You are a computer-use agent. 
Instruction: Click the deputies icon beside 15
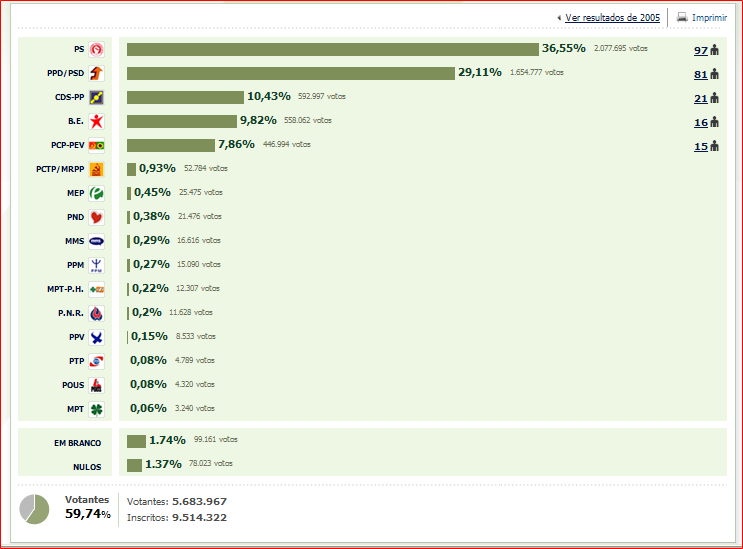click(x=715, y=146)
